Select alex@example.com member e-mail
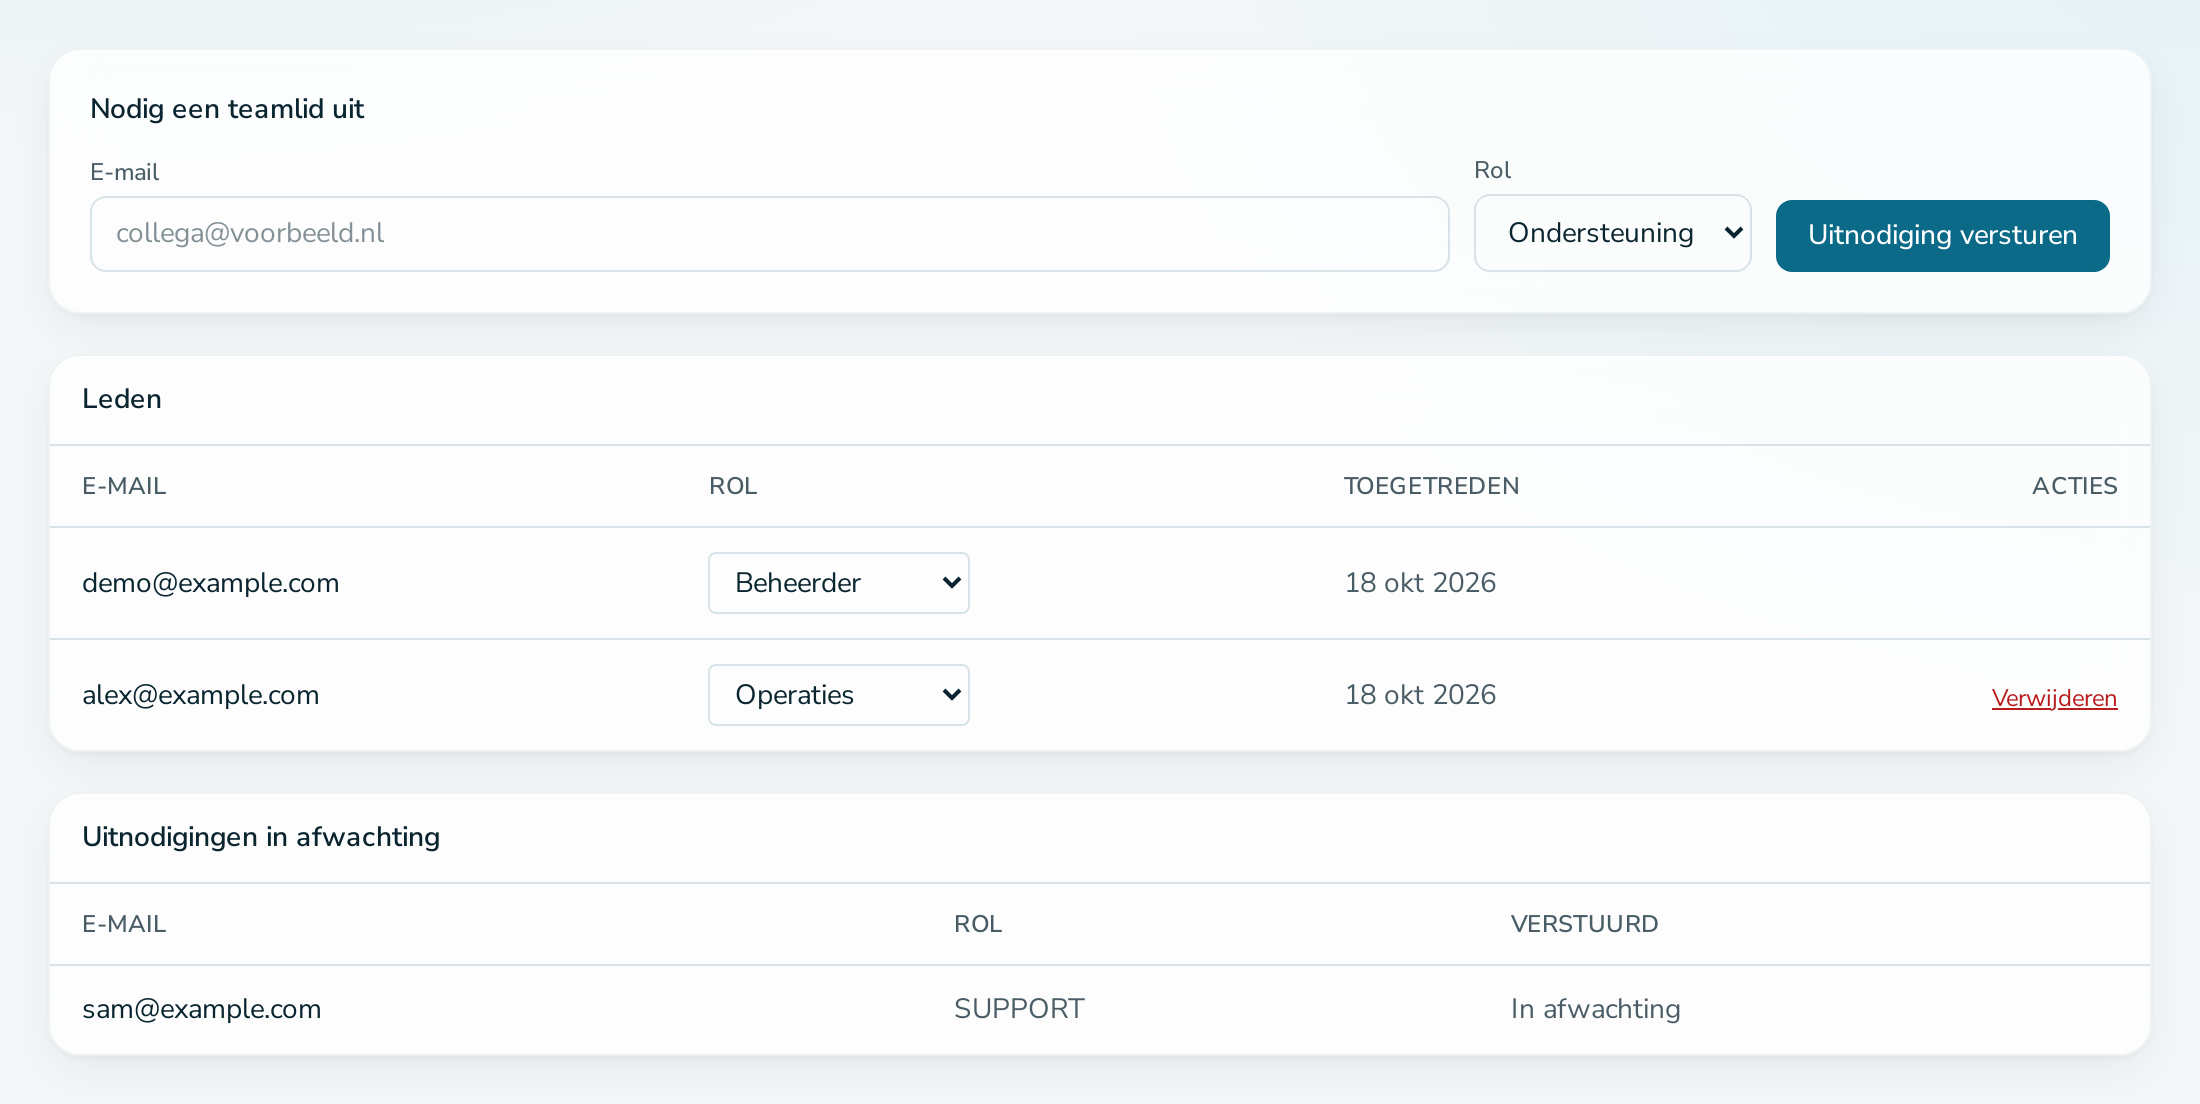Image resolution: width=2200 pixels, height=1104 pixels. coord(201,695)
